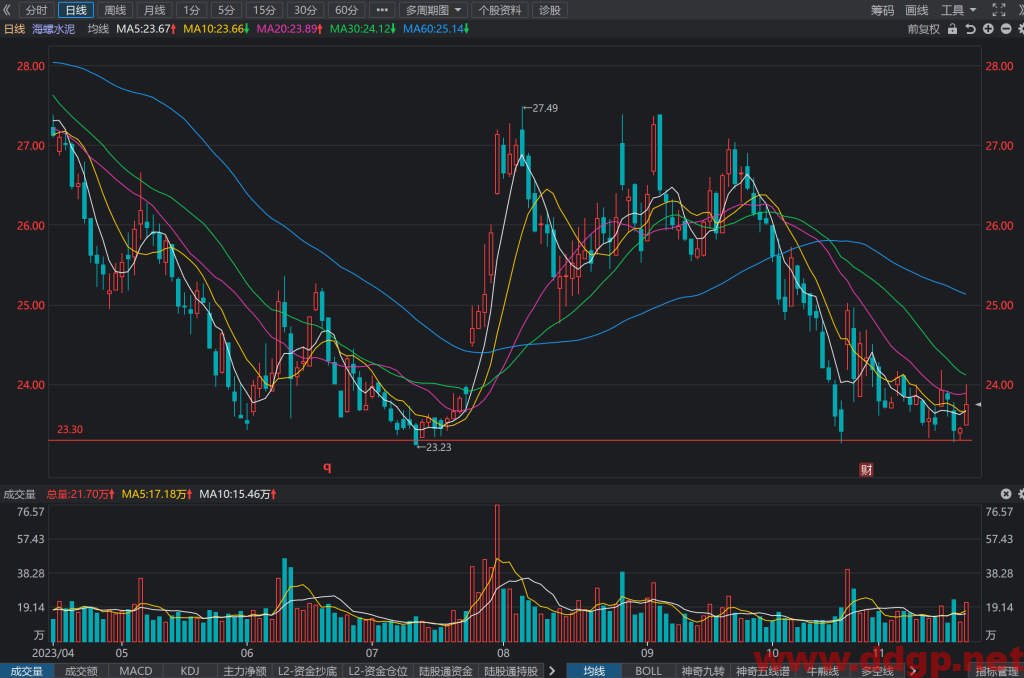Open the L2-资金抄底 indicator tab
This screenshot has width=1024, height=678.
pos(308,671)
